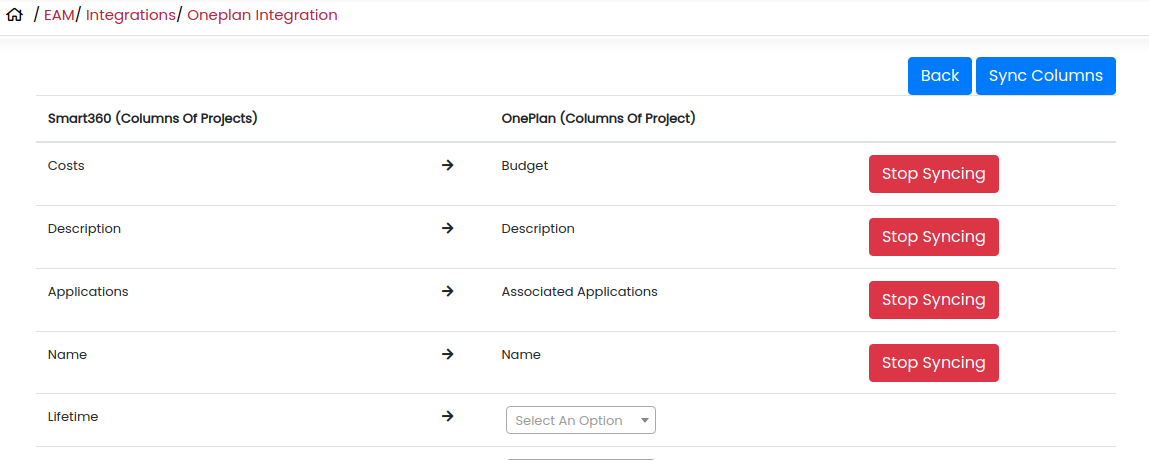Open the Integrations breadcrumb link
Viewport: 1149px width, 460px height.
click(x=130, y=15)
